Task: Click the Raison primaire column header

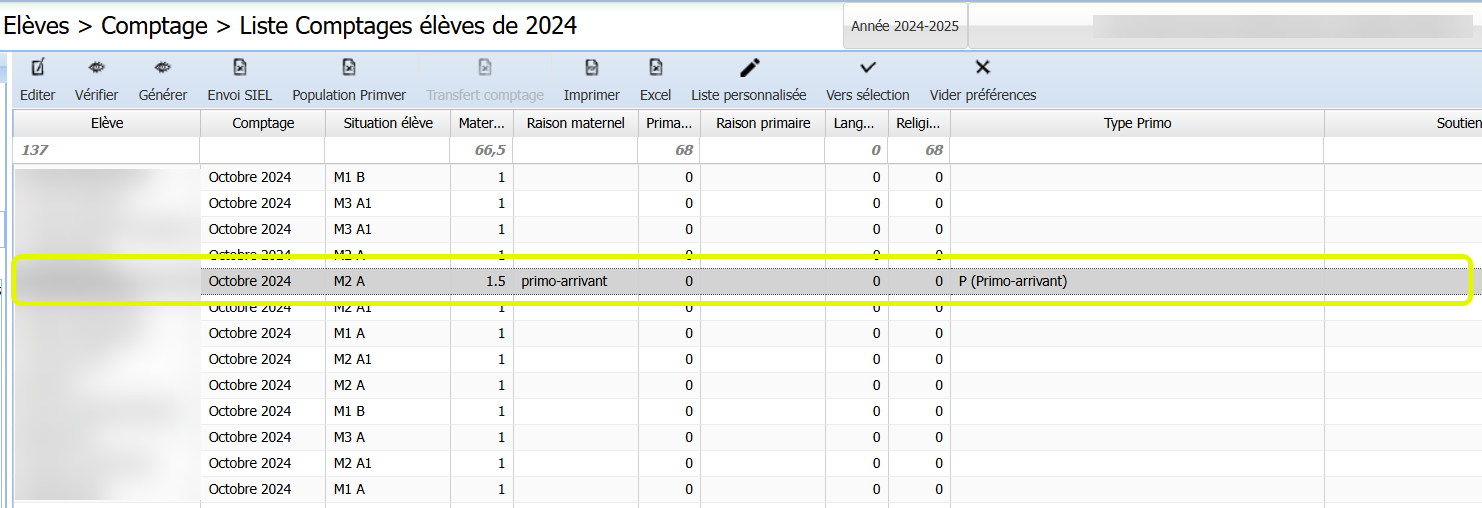Action: pos(762,124)
